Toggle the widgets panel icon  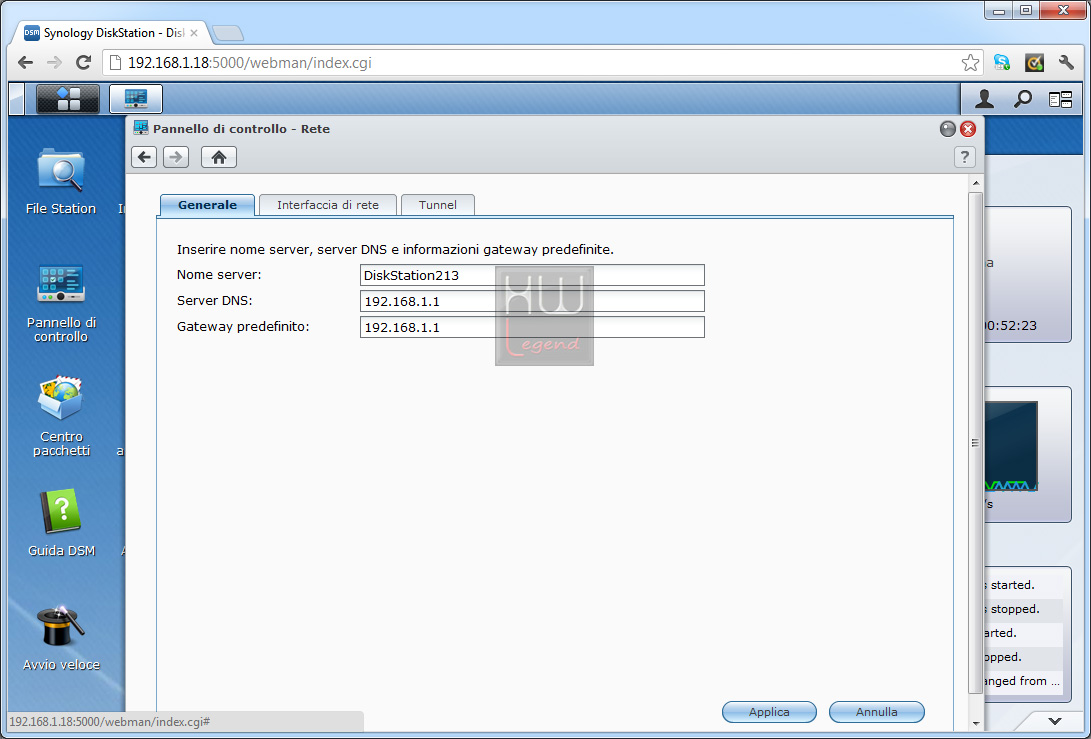1060,100
